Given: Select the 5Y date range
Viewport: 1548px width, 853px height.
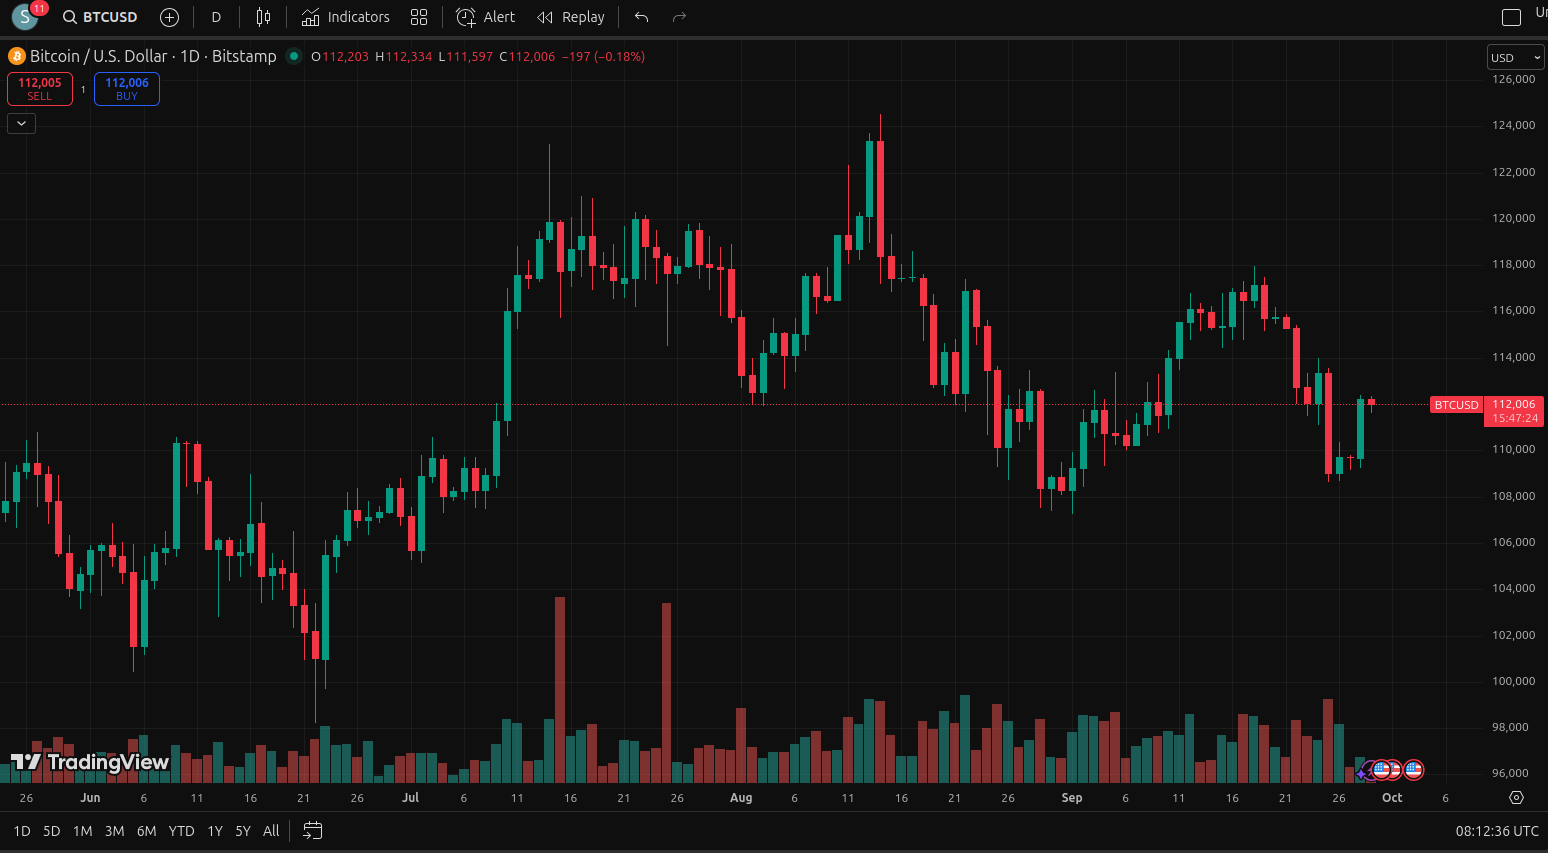Looking at the screenshot, I should click(243, 831).
